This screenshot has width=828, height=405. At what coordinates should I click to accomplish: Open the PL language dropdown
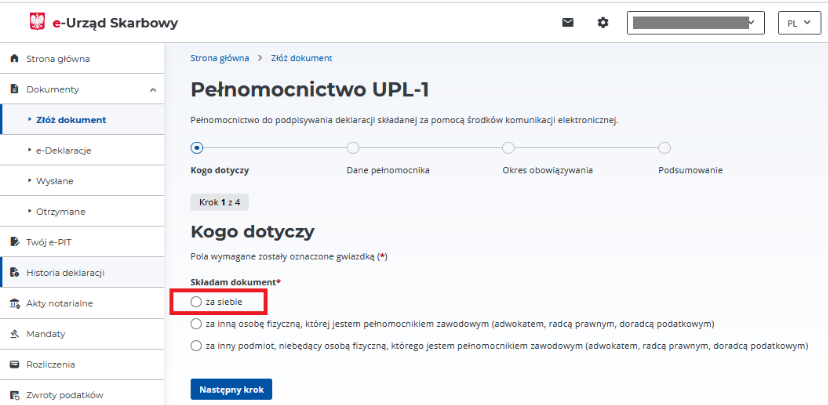(798, 23)
